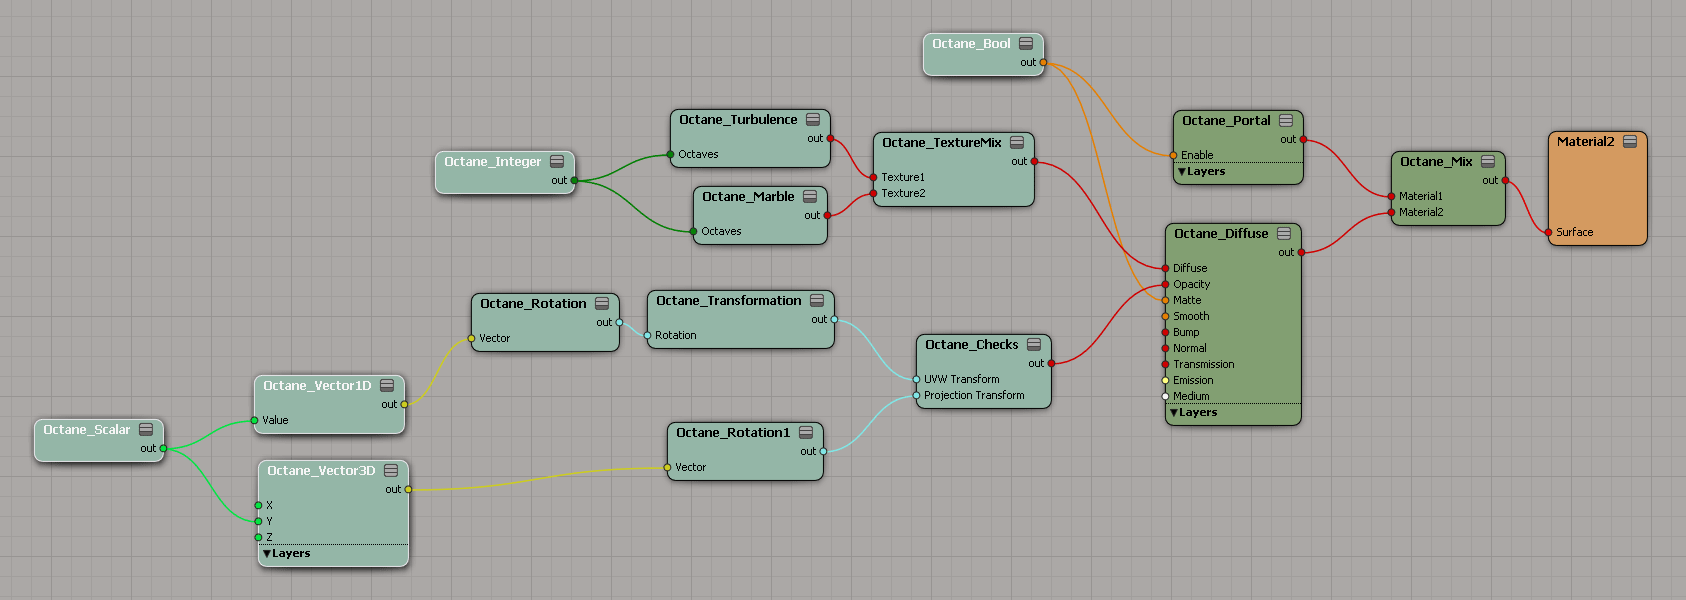Select the Octane_TextureMix node title
This screenshot has height=600, width=1686.
tap(941, 142)
